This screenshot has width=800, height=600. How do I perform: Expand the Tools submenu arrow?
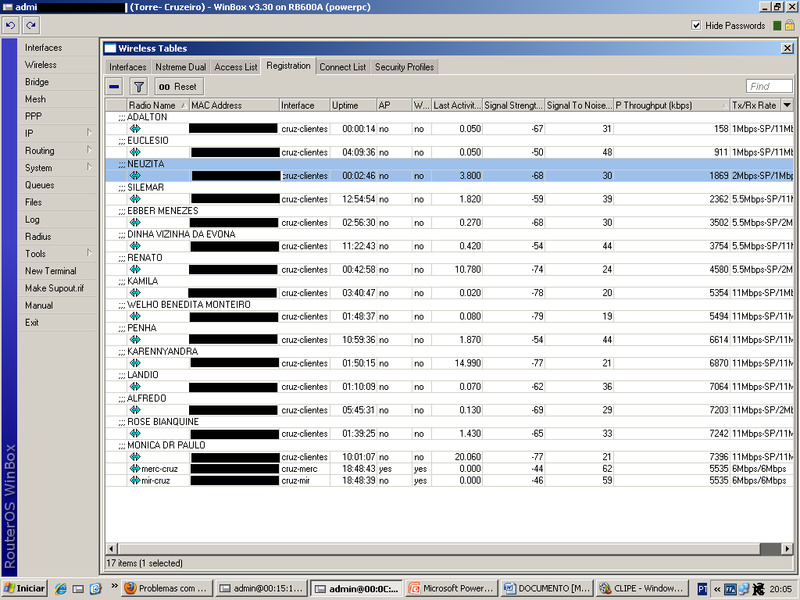89,253
